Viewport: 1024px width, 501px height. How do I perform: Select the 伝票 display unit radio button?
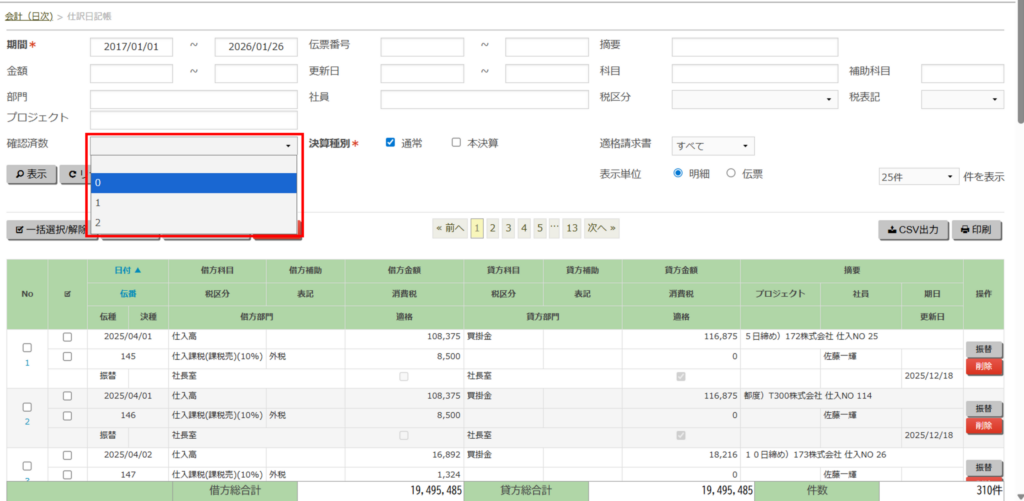pyautogui.click(x=731, y=173)
